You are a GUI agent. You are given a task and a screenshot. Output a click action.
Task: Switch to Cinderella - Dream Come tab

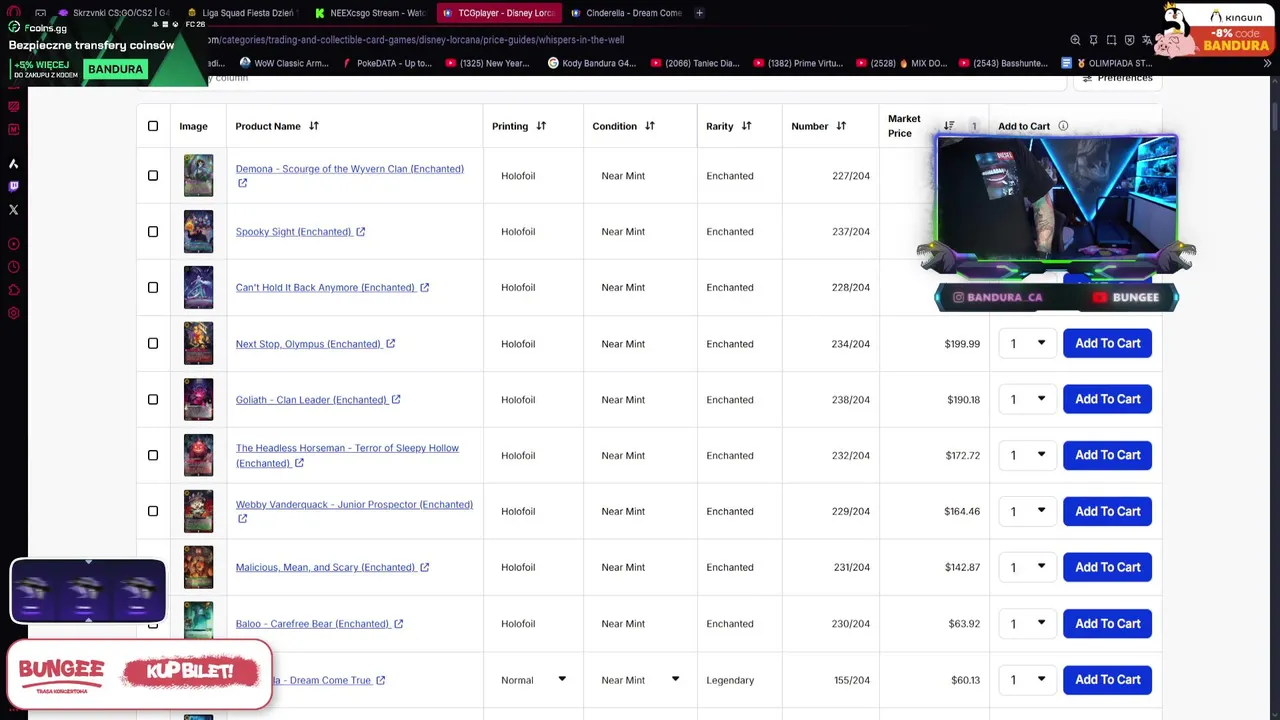[x=625, y=13]
